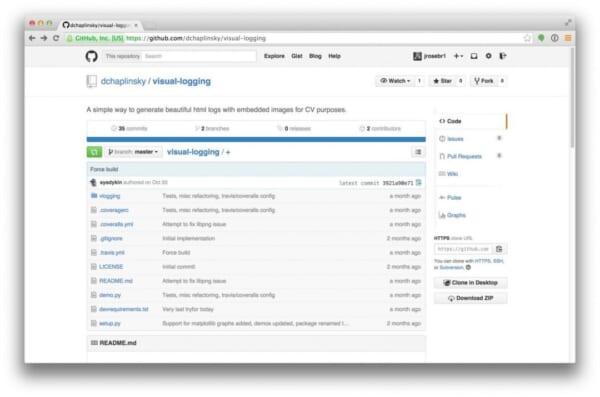Image resolution: width=600 pixels, height=397 pixels.
Task: Click the Download ZIP button
Action: [471, 298]
